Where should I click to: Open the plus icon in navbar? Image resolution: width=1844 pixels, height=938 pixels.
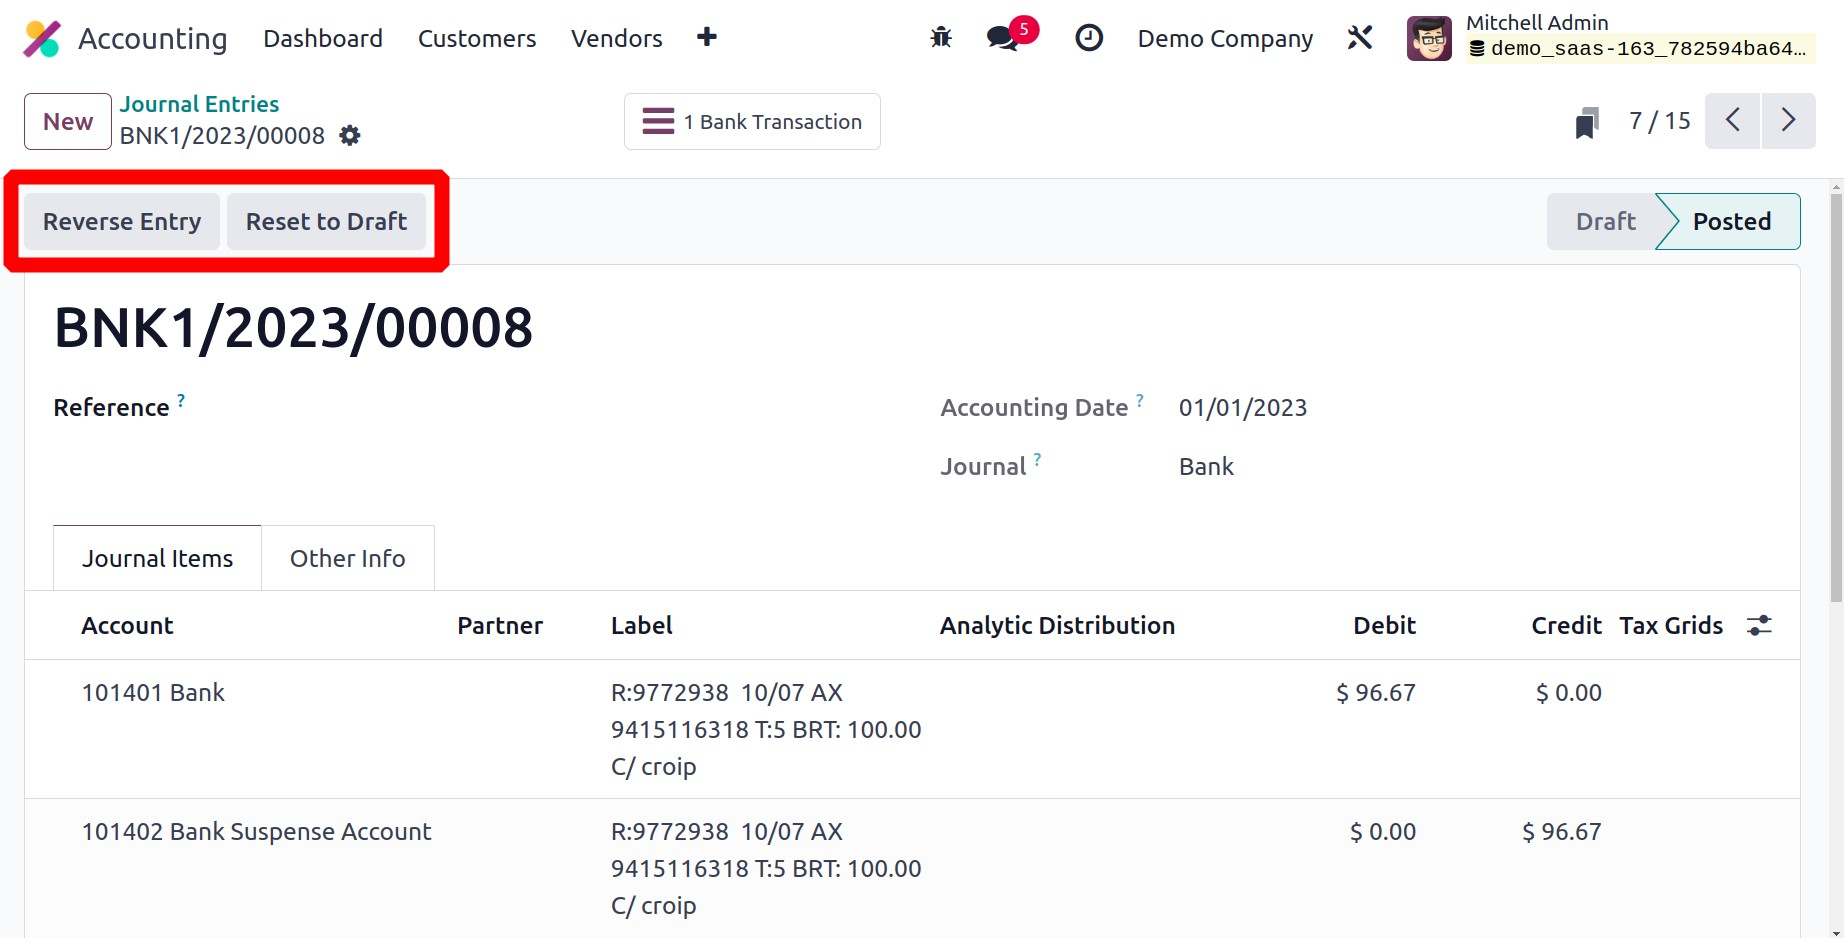tap(706, 38)
